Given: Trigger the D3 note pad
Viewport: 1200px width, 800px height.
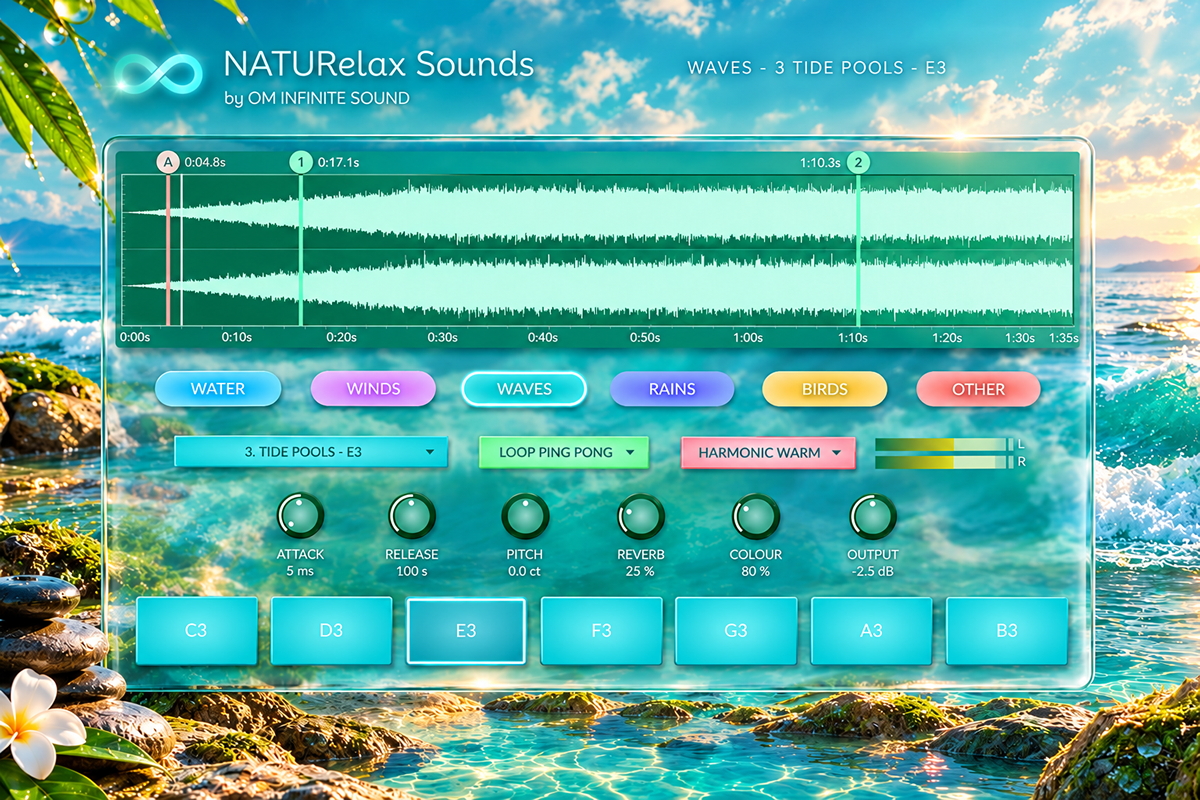Looking at the screenshot, I should pyautogui.click(x=331, y=631).
